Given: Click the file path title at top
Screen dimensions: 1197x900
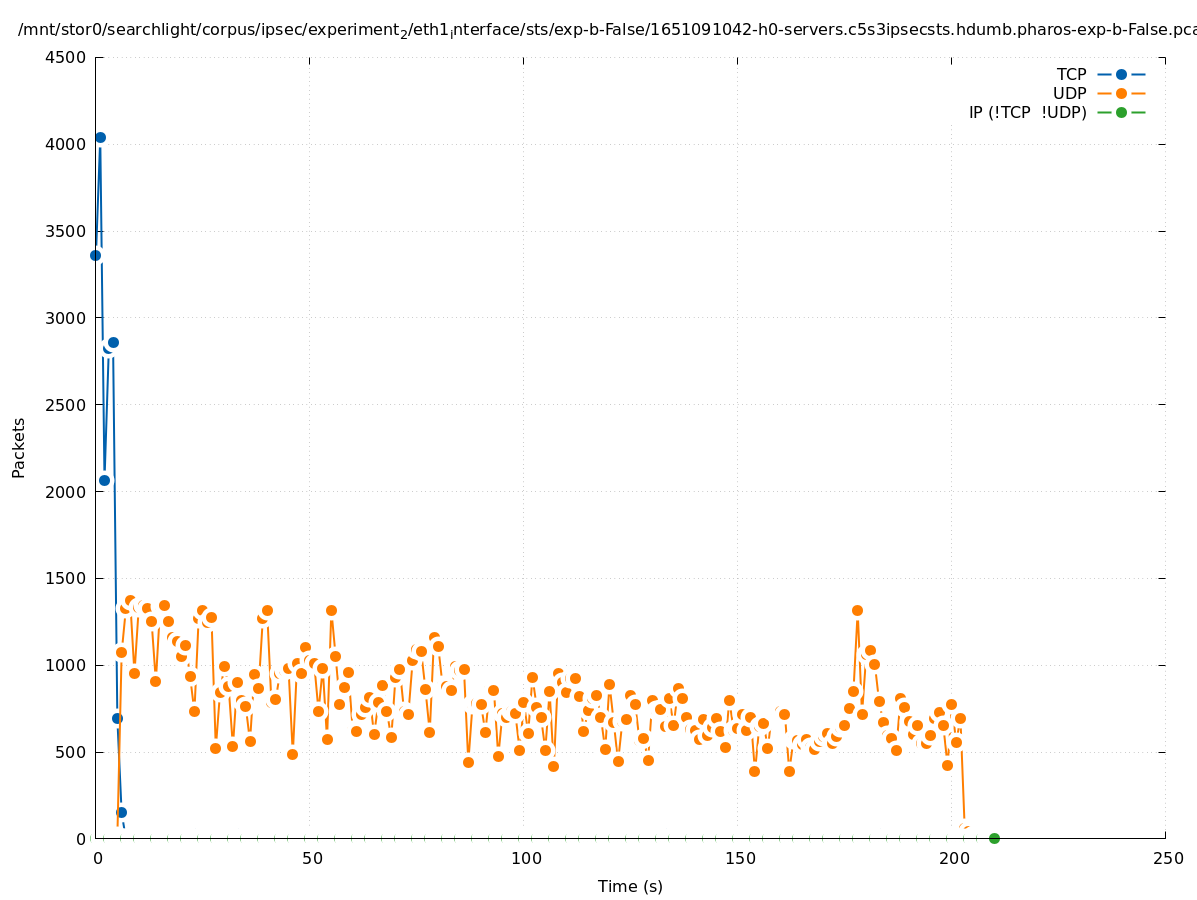Looking at the screenshot, I should (x=606, y=30).
